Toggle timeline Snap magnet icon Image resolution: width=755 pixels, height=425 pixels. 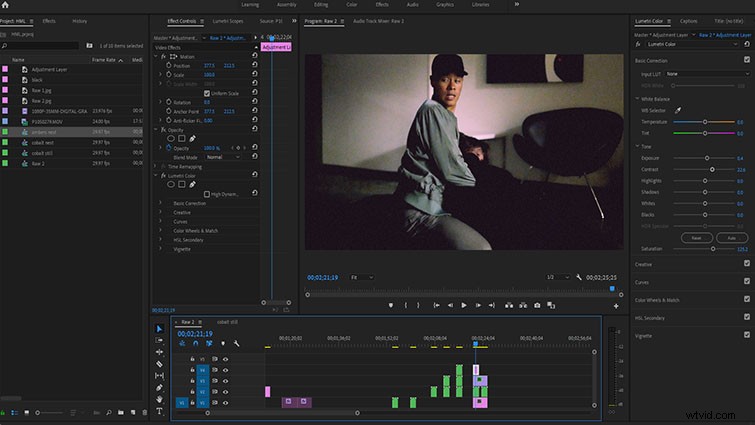(195, 344)
